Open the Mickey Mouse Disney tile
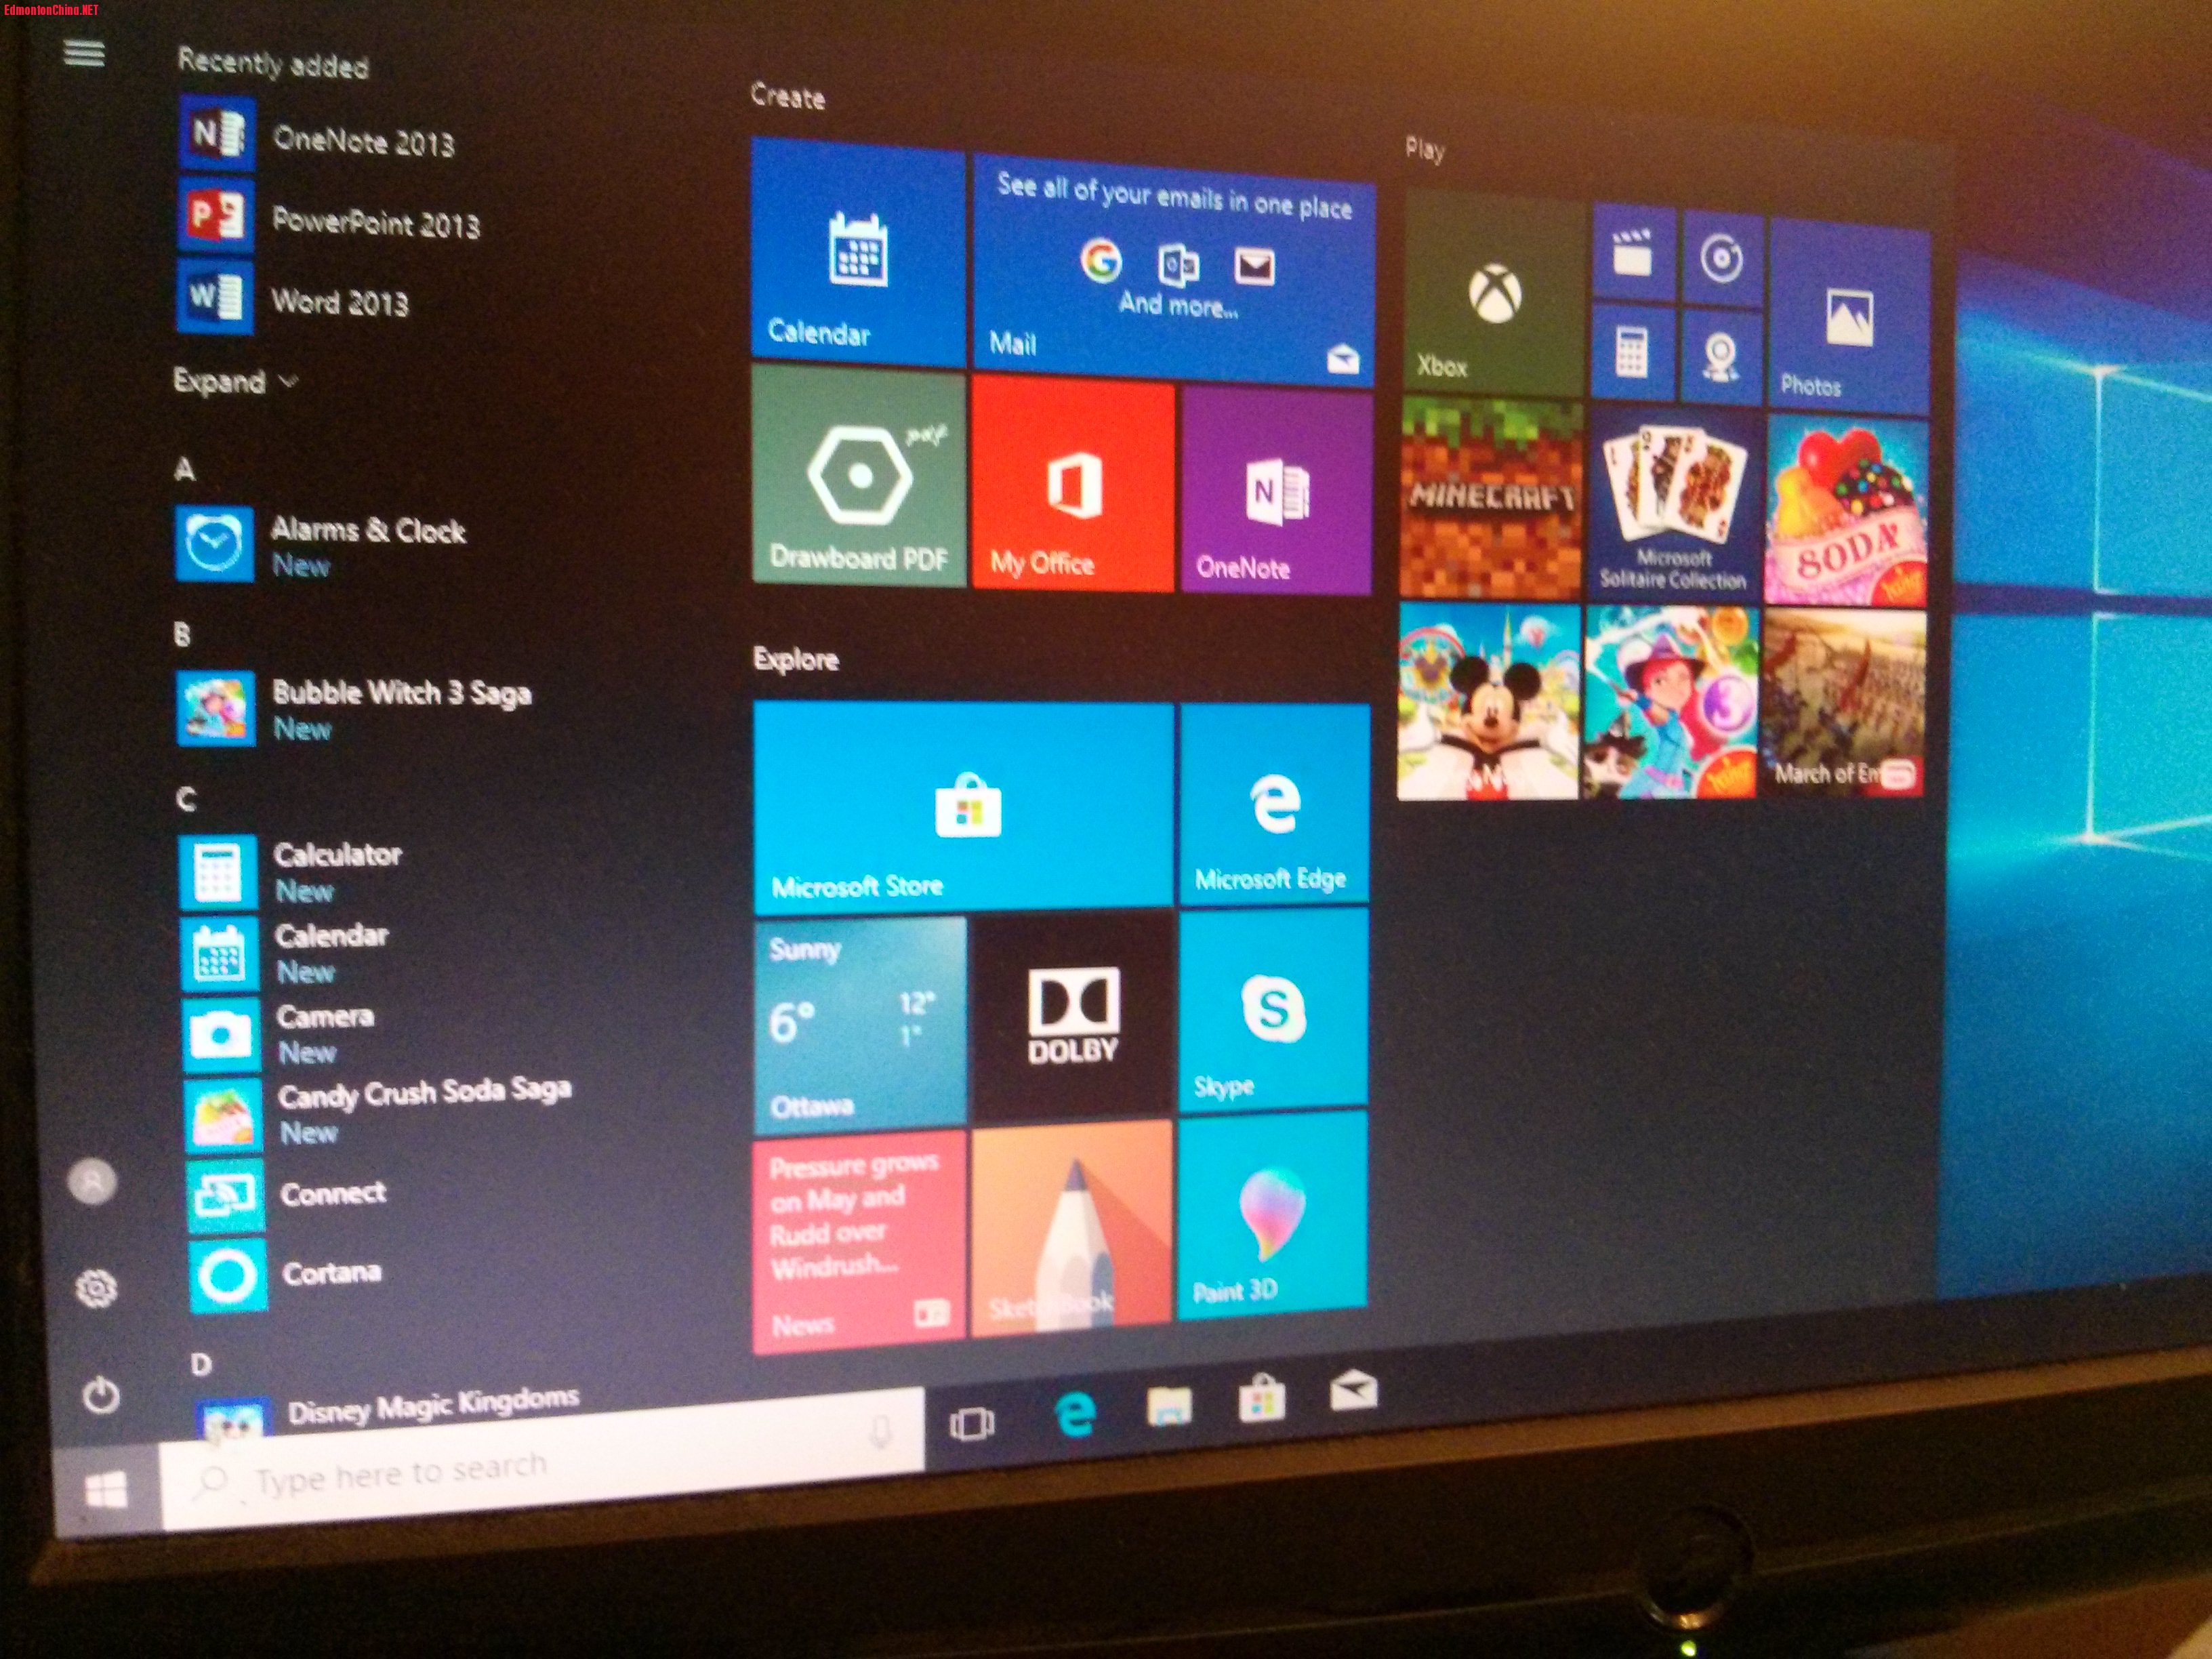 point(1489,702)
